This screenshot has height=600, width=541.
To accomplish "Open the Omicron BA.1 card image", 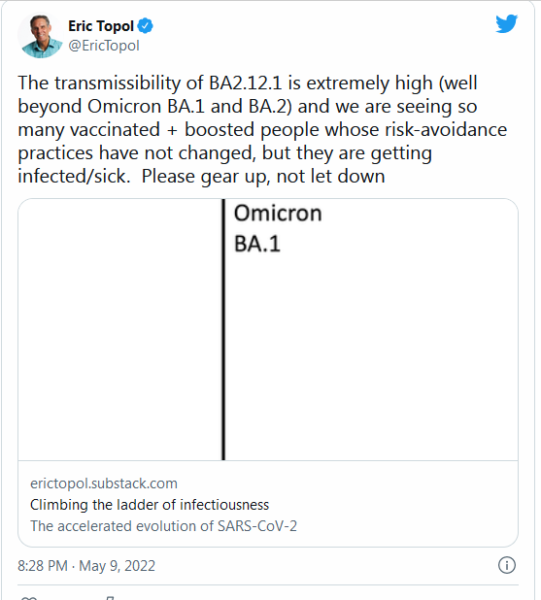I will [x=268, y=329].
